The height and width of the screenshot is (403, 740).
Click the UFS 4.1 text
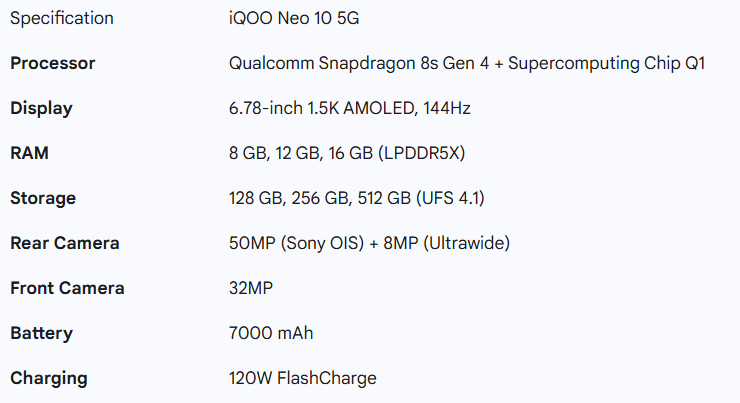point(450,198)
